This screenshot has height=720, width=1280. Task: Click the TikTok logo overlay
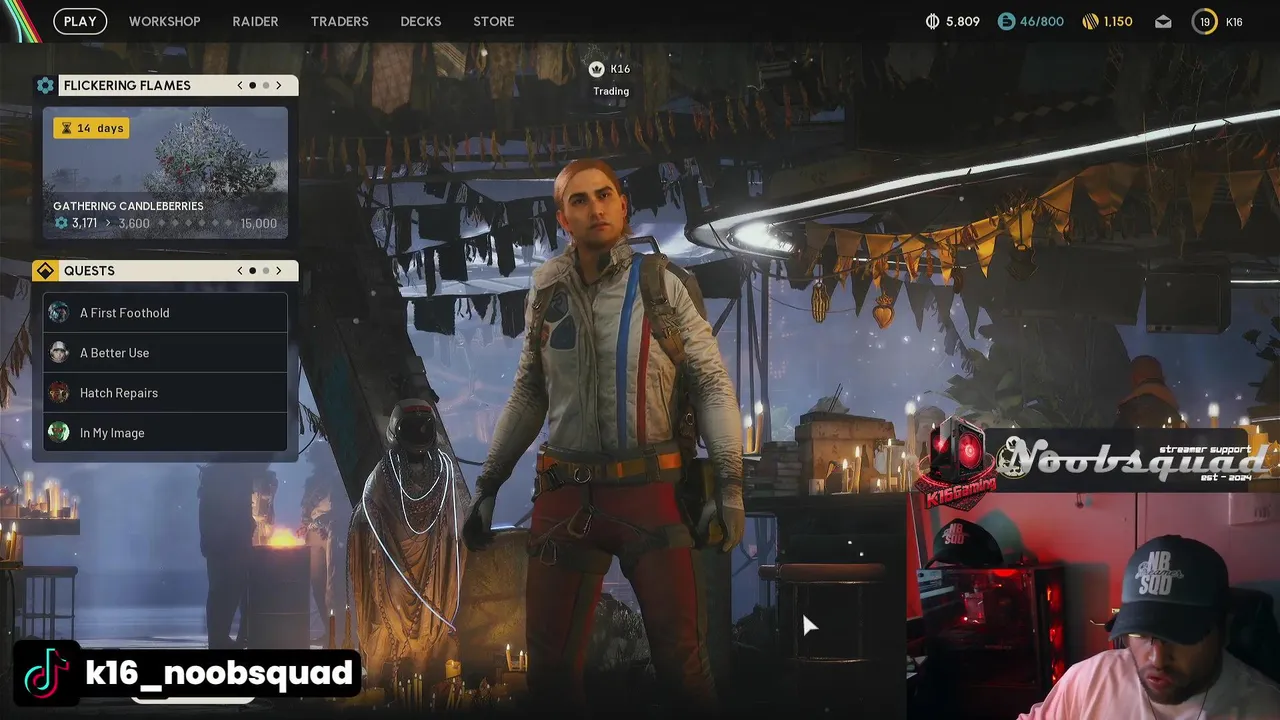pyautogui.click(x=46, y=673)
